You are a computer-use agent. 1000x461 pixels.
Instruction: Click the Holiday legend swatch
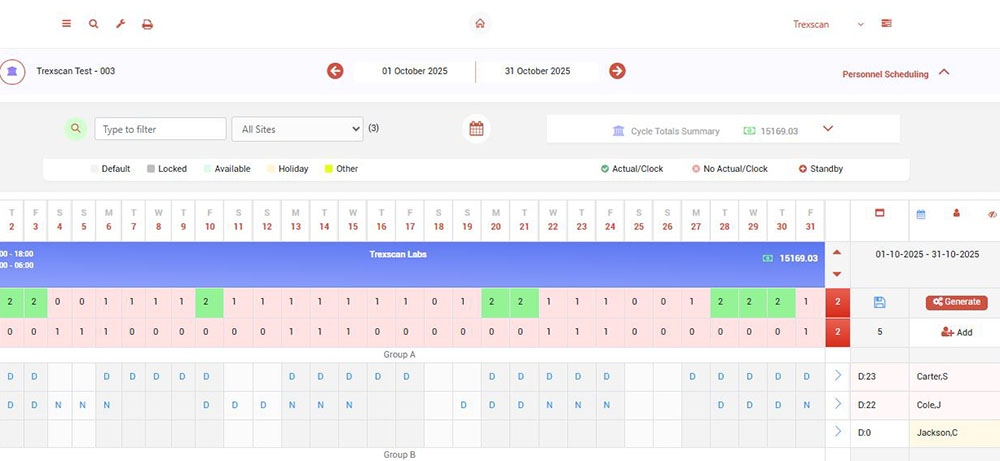pos(270,169)
